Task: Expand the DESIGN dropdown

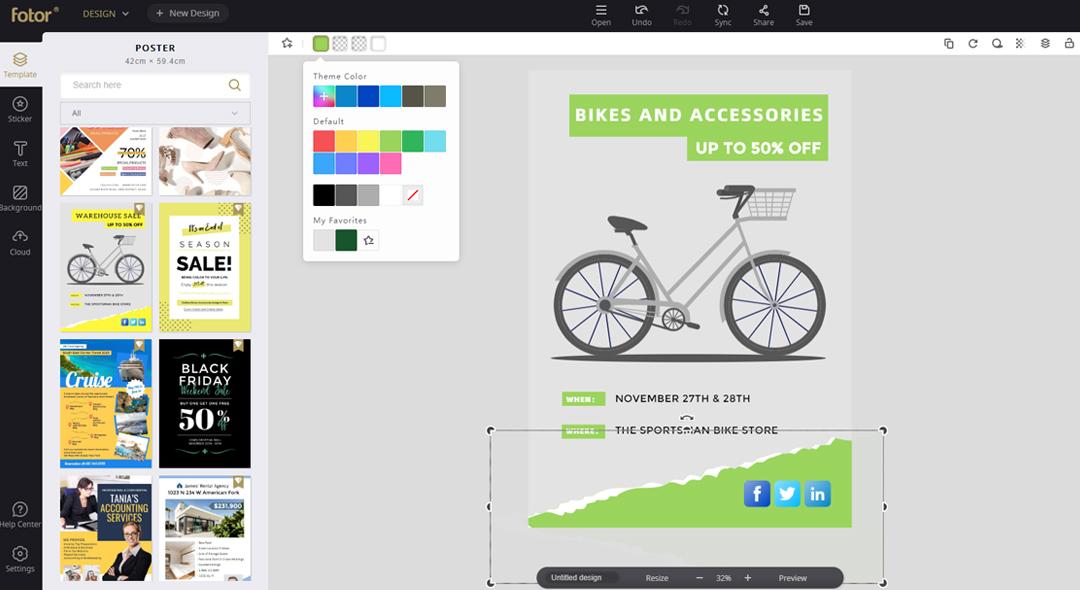Action: point(106,13)
